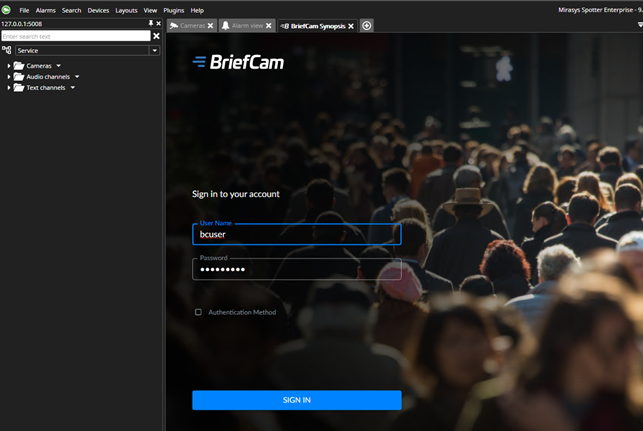Click the Sign in to your account heading
The width and height of the screenshot is (643, 431).
coord(236,194)
